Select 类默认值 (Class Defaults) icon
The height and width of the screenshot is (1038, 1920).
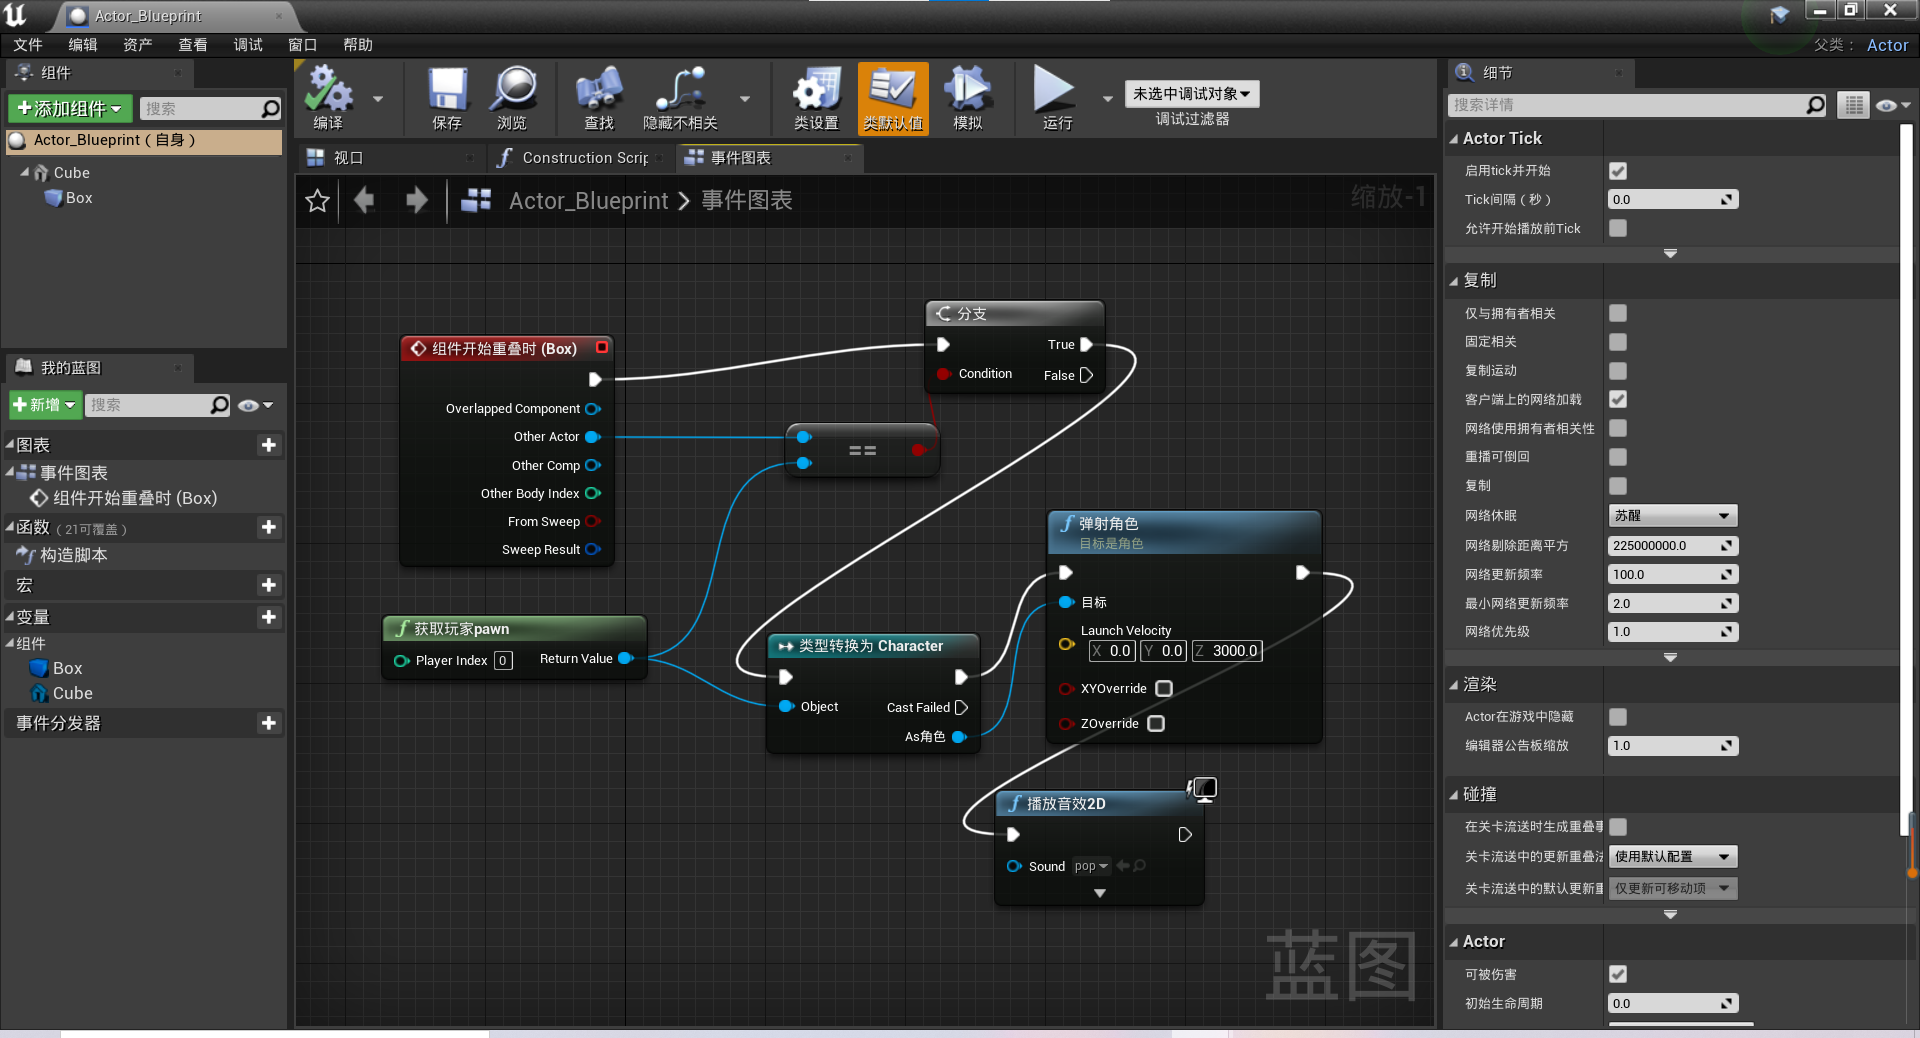tap(893, 98)
